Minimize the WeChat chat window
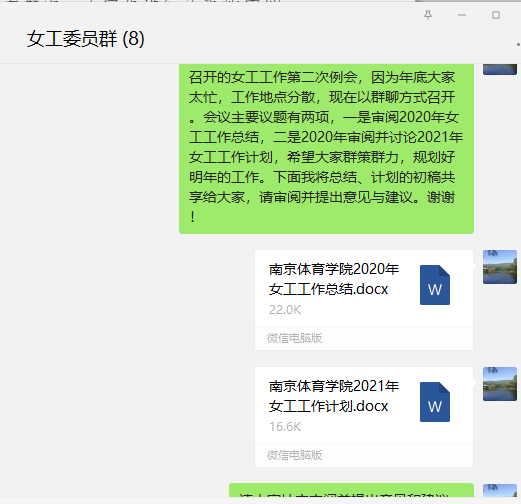 [462, 15]
